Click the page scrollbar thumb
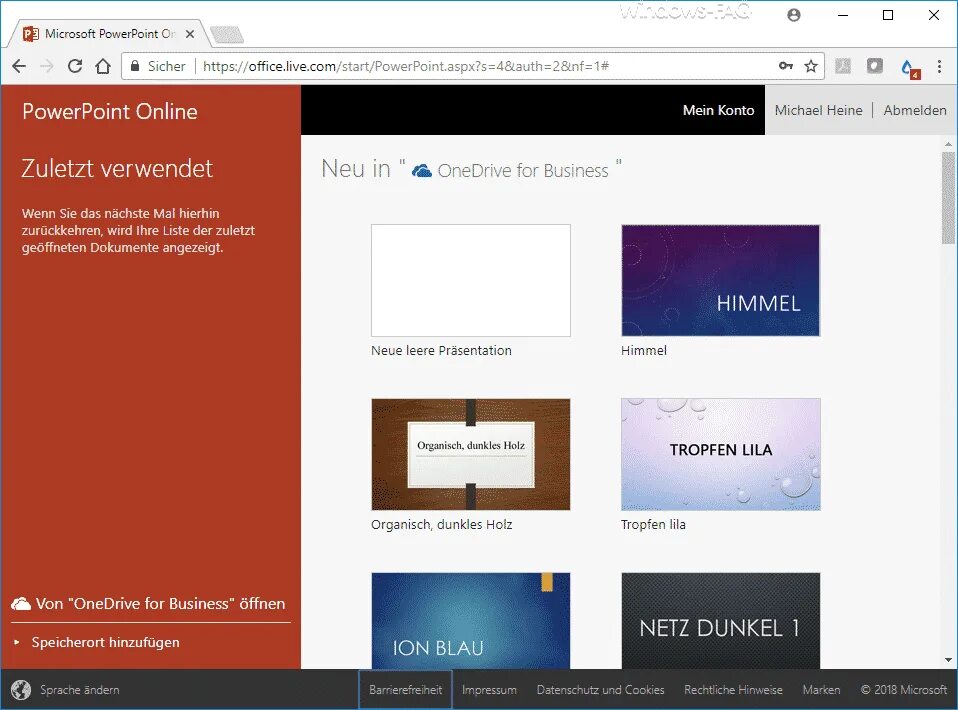Viewport: 958px width, 710px height. click(948, 198)
